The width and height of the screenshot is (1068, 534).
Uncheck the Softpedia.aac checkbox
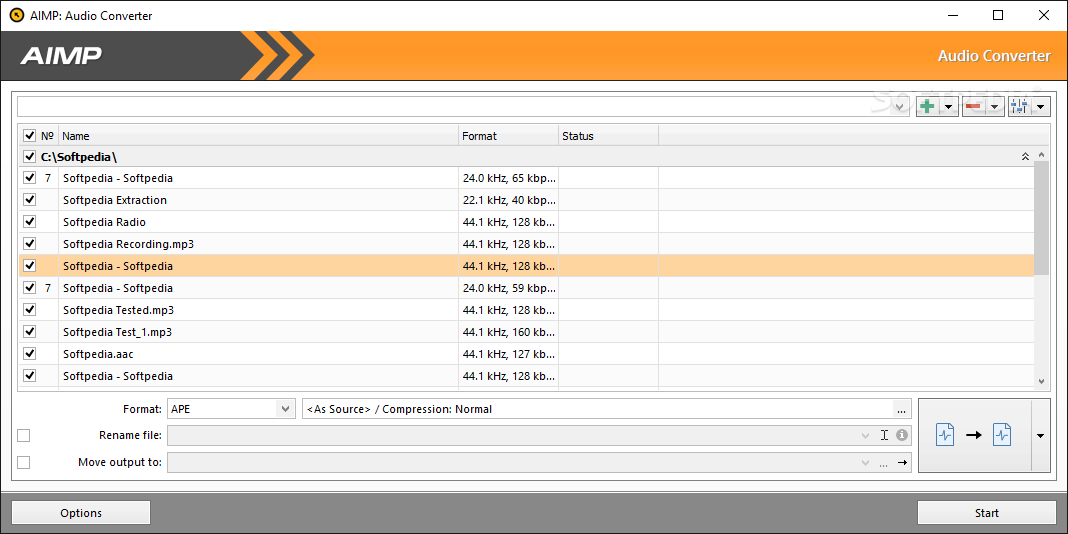pos(29,354)
